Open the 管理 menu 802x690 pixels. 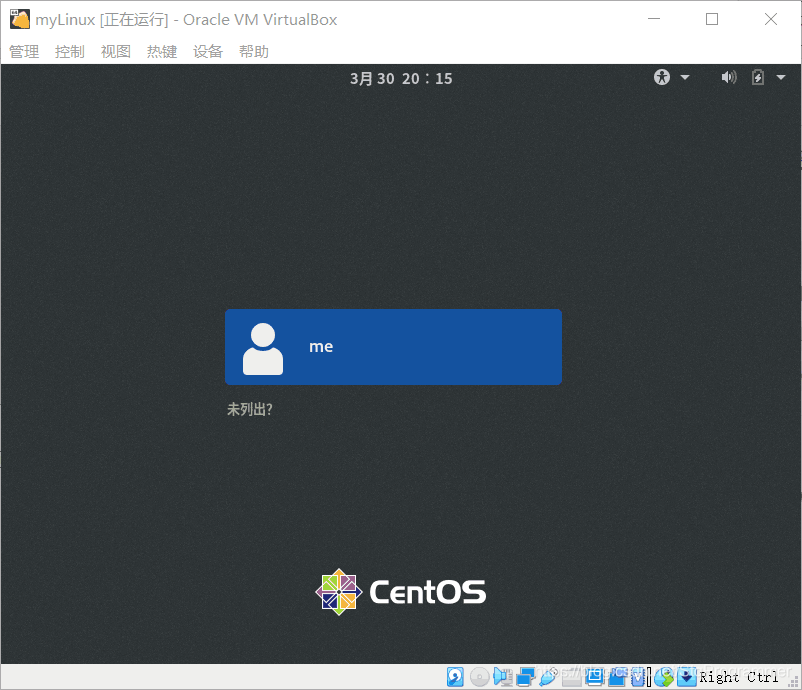coord(24,51)
